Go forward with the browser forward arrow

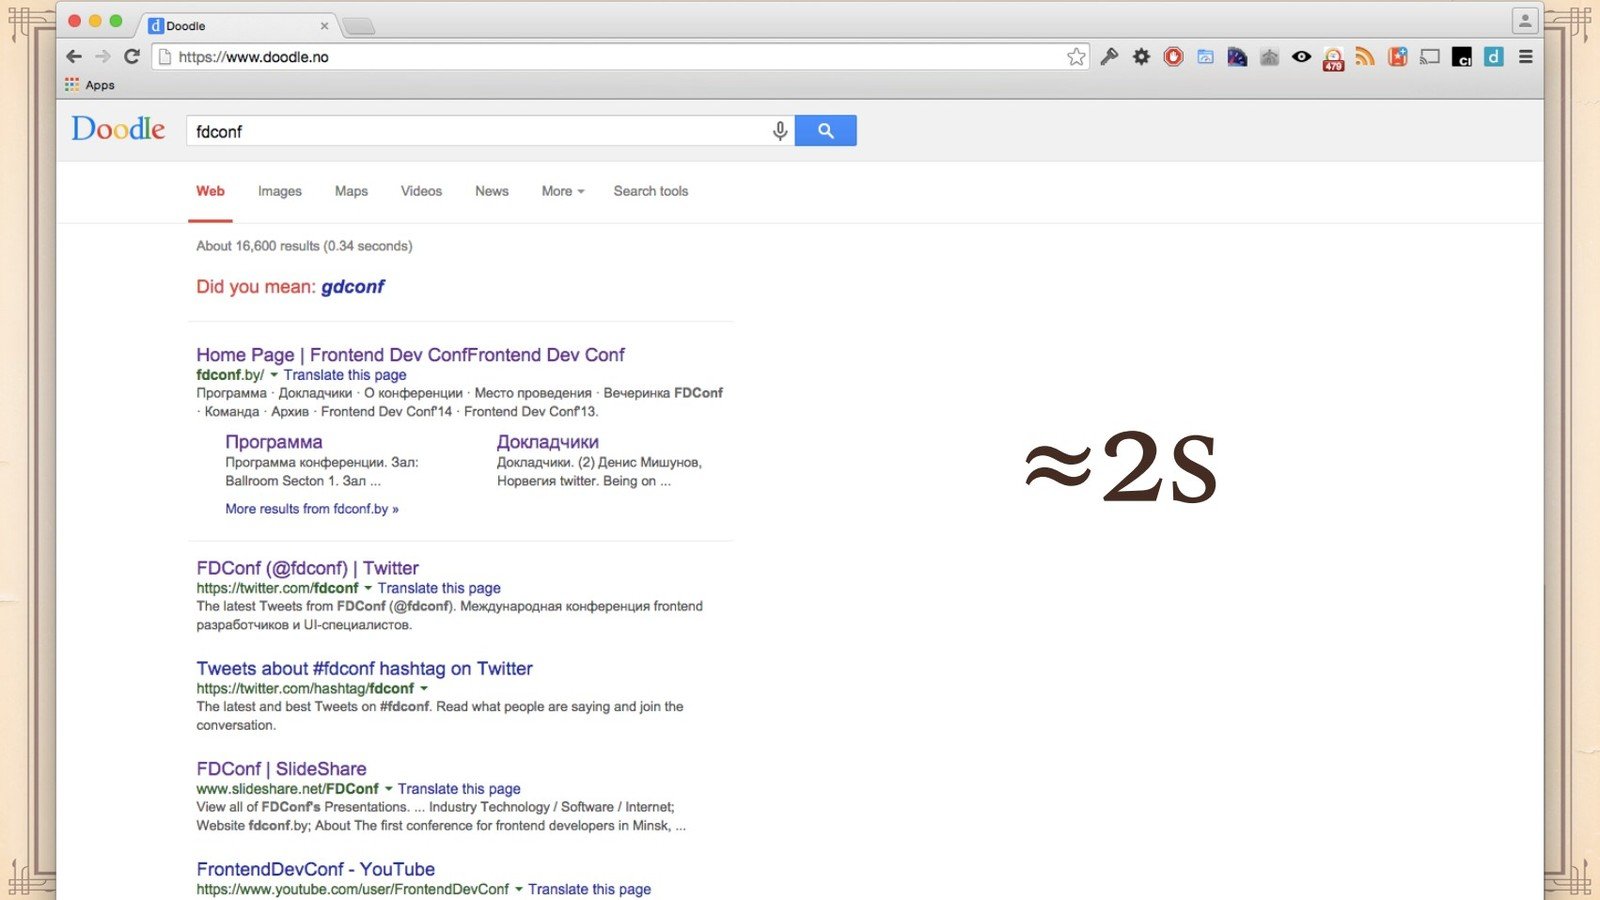coord(102,57)
